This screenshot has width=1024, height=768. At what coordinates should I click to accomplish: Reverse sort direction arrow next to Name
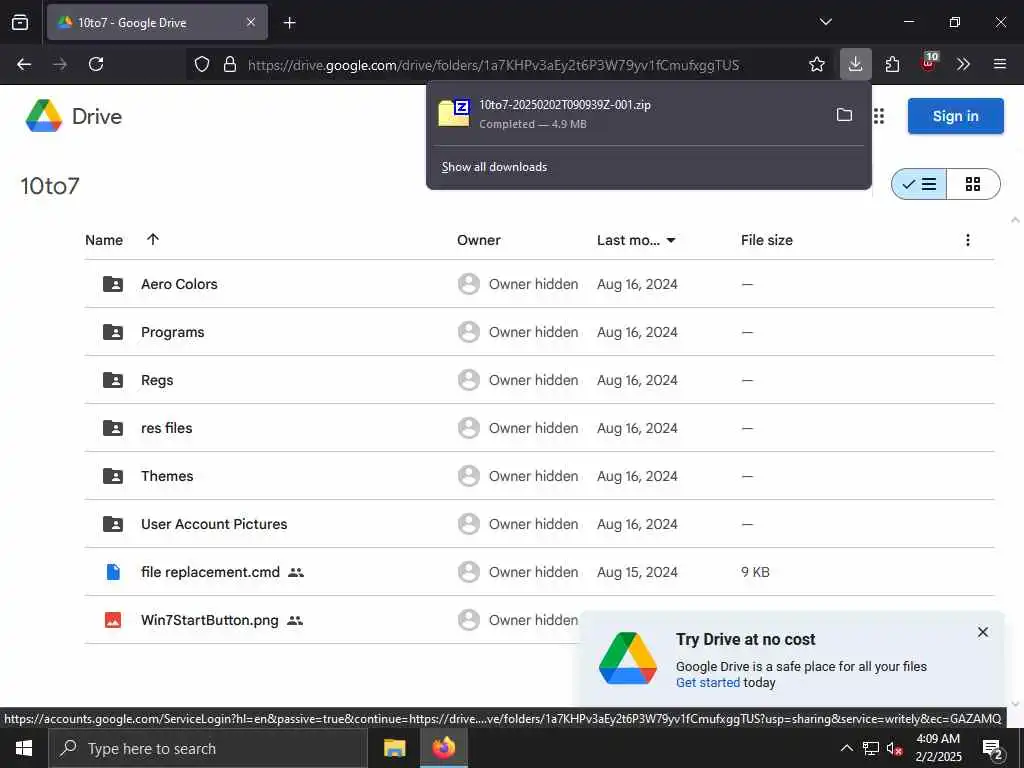point(153,239)
